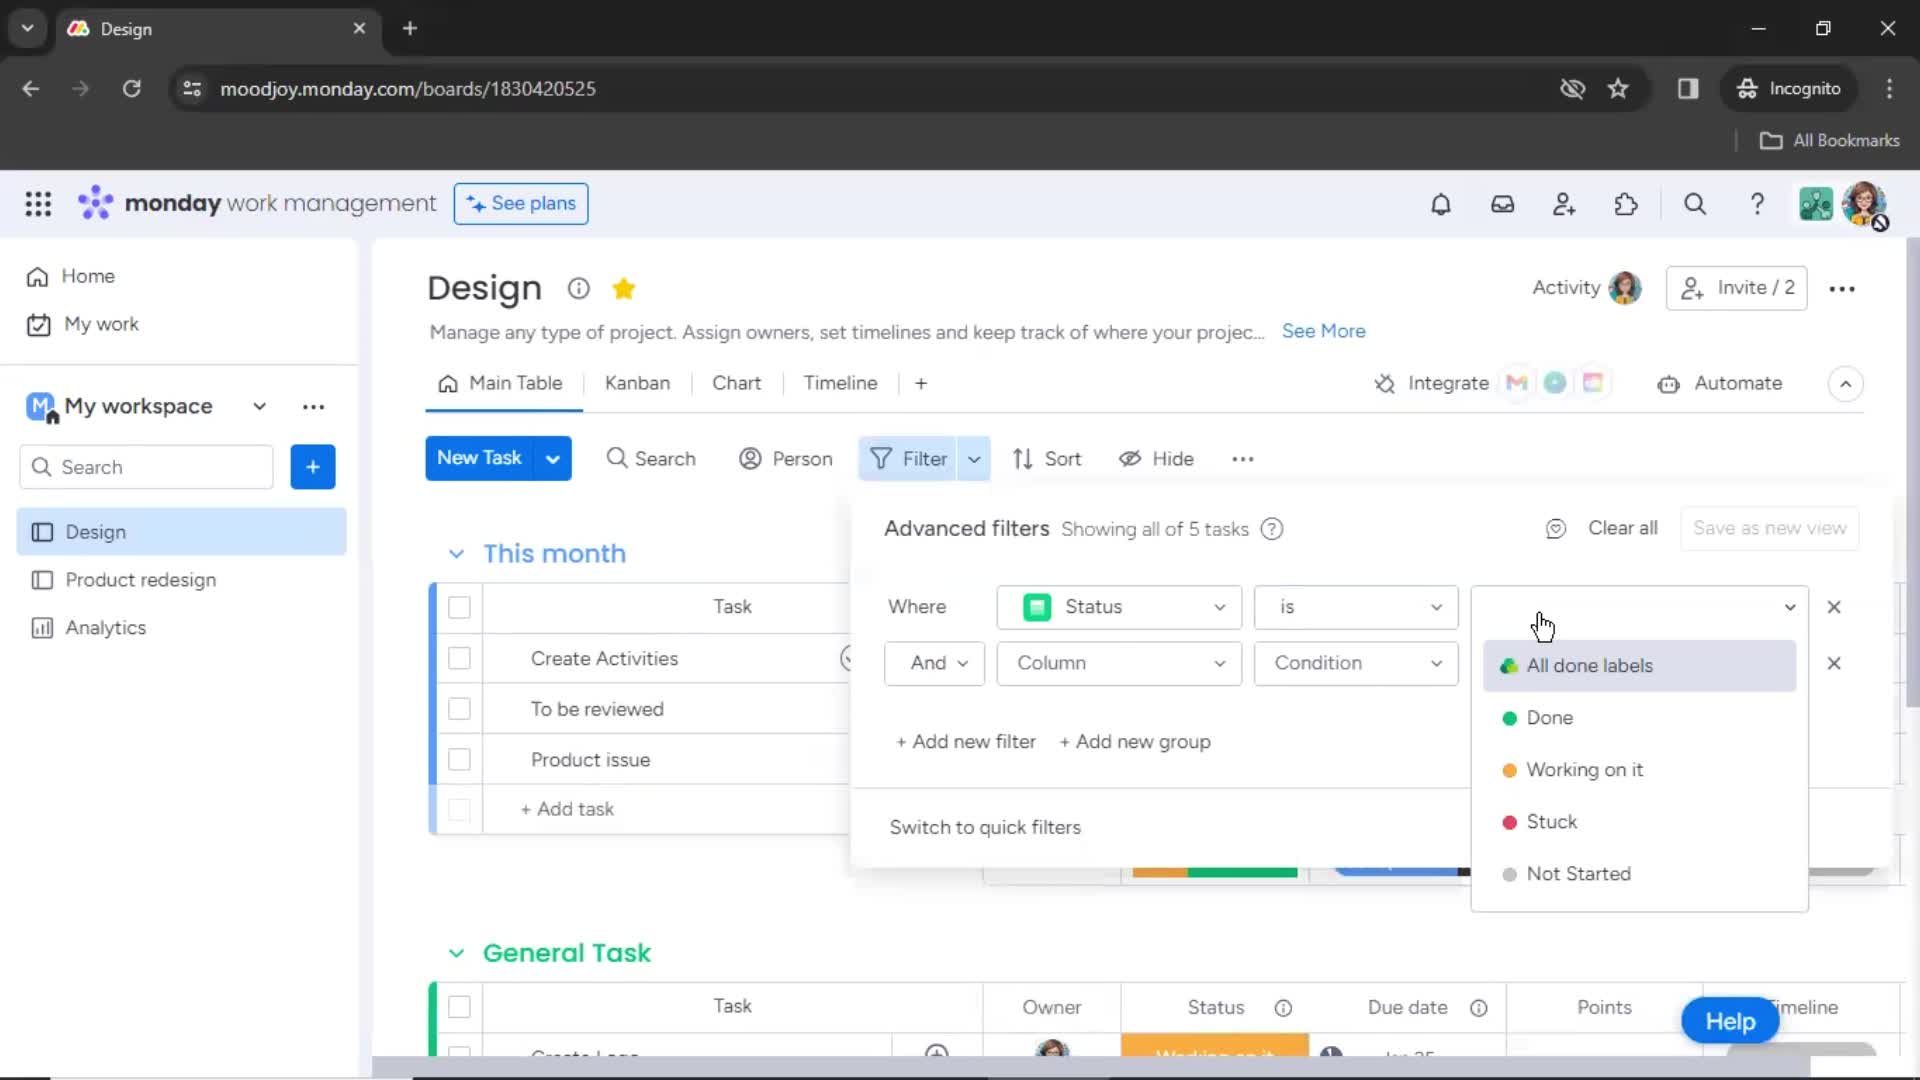Check the Create Activities task checkbox
1920x1080 pixels.
coord(459,659)
